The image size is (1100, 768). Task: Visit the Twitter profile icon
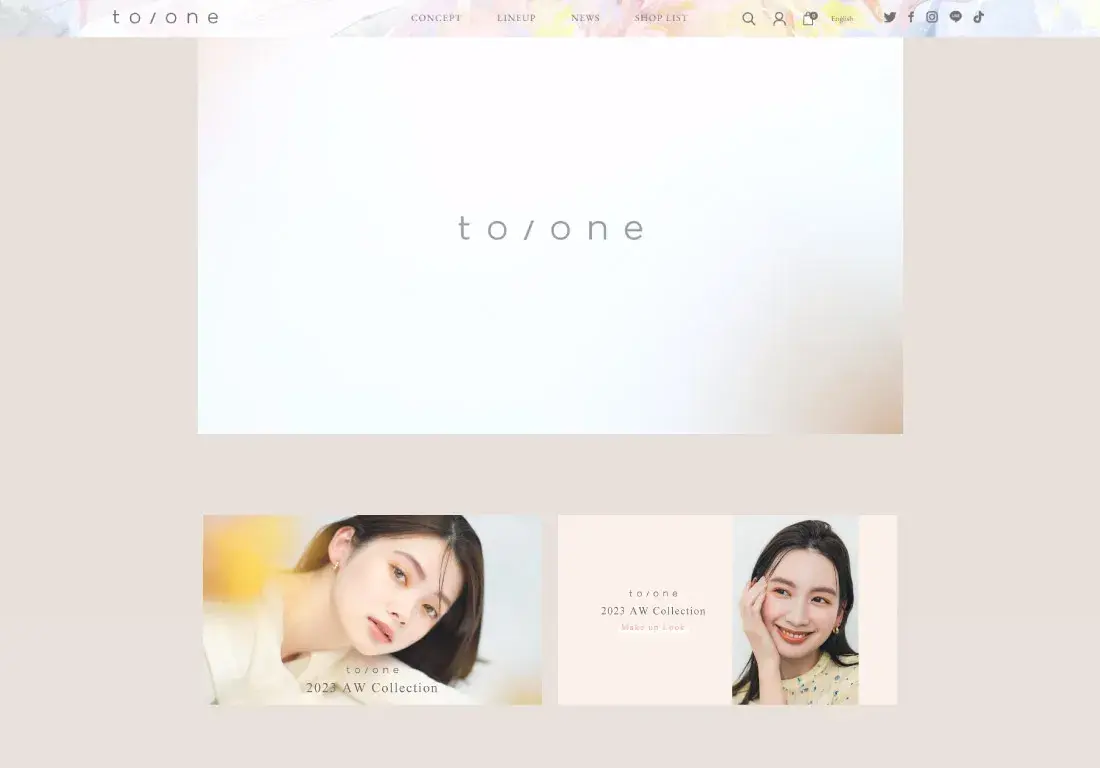tap(889, 17)
